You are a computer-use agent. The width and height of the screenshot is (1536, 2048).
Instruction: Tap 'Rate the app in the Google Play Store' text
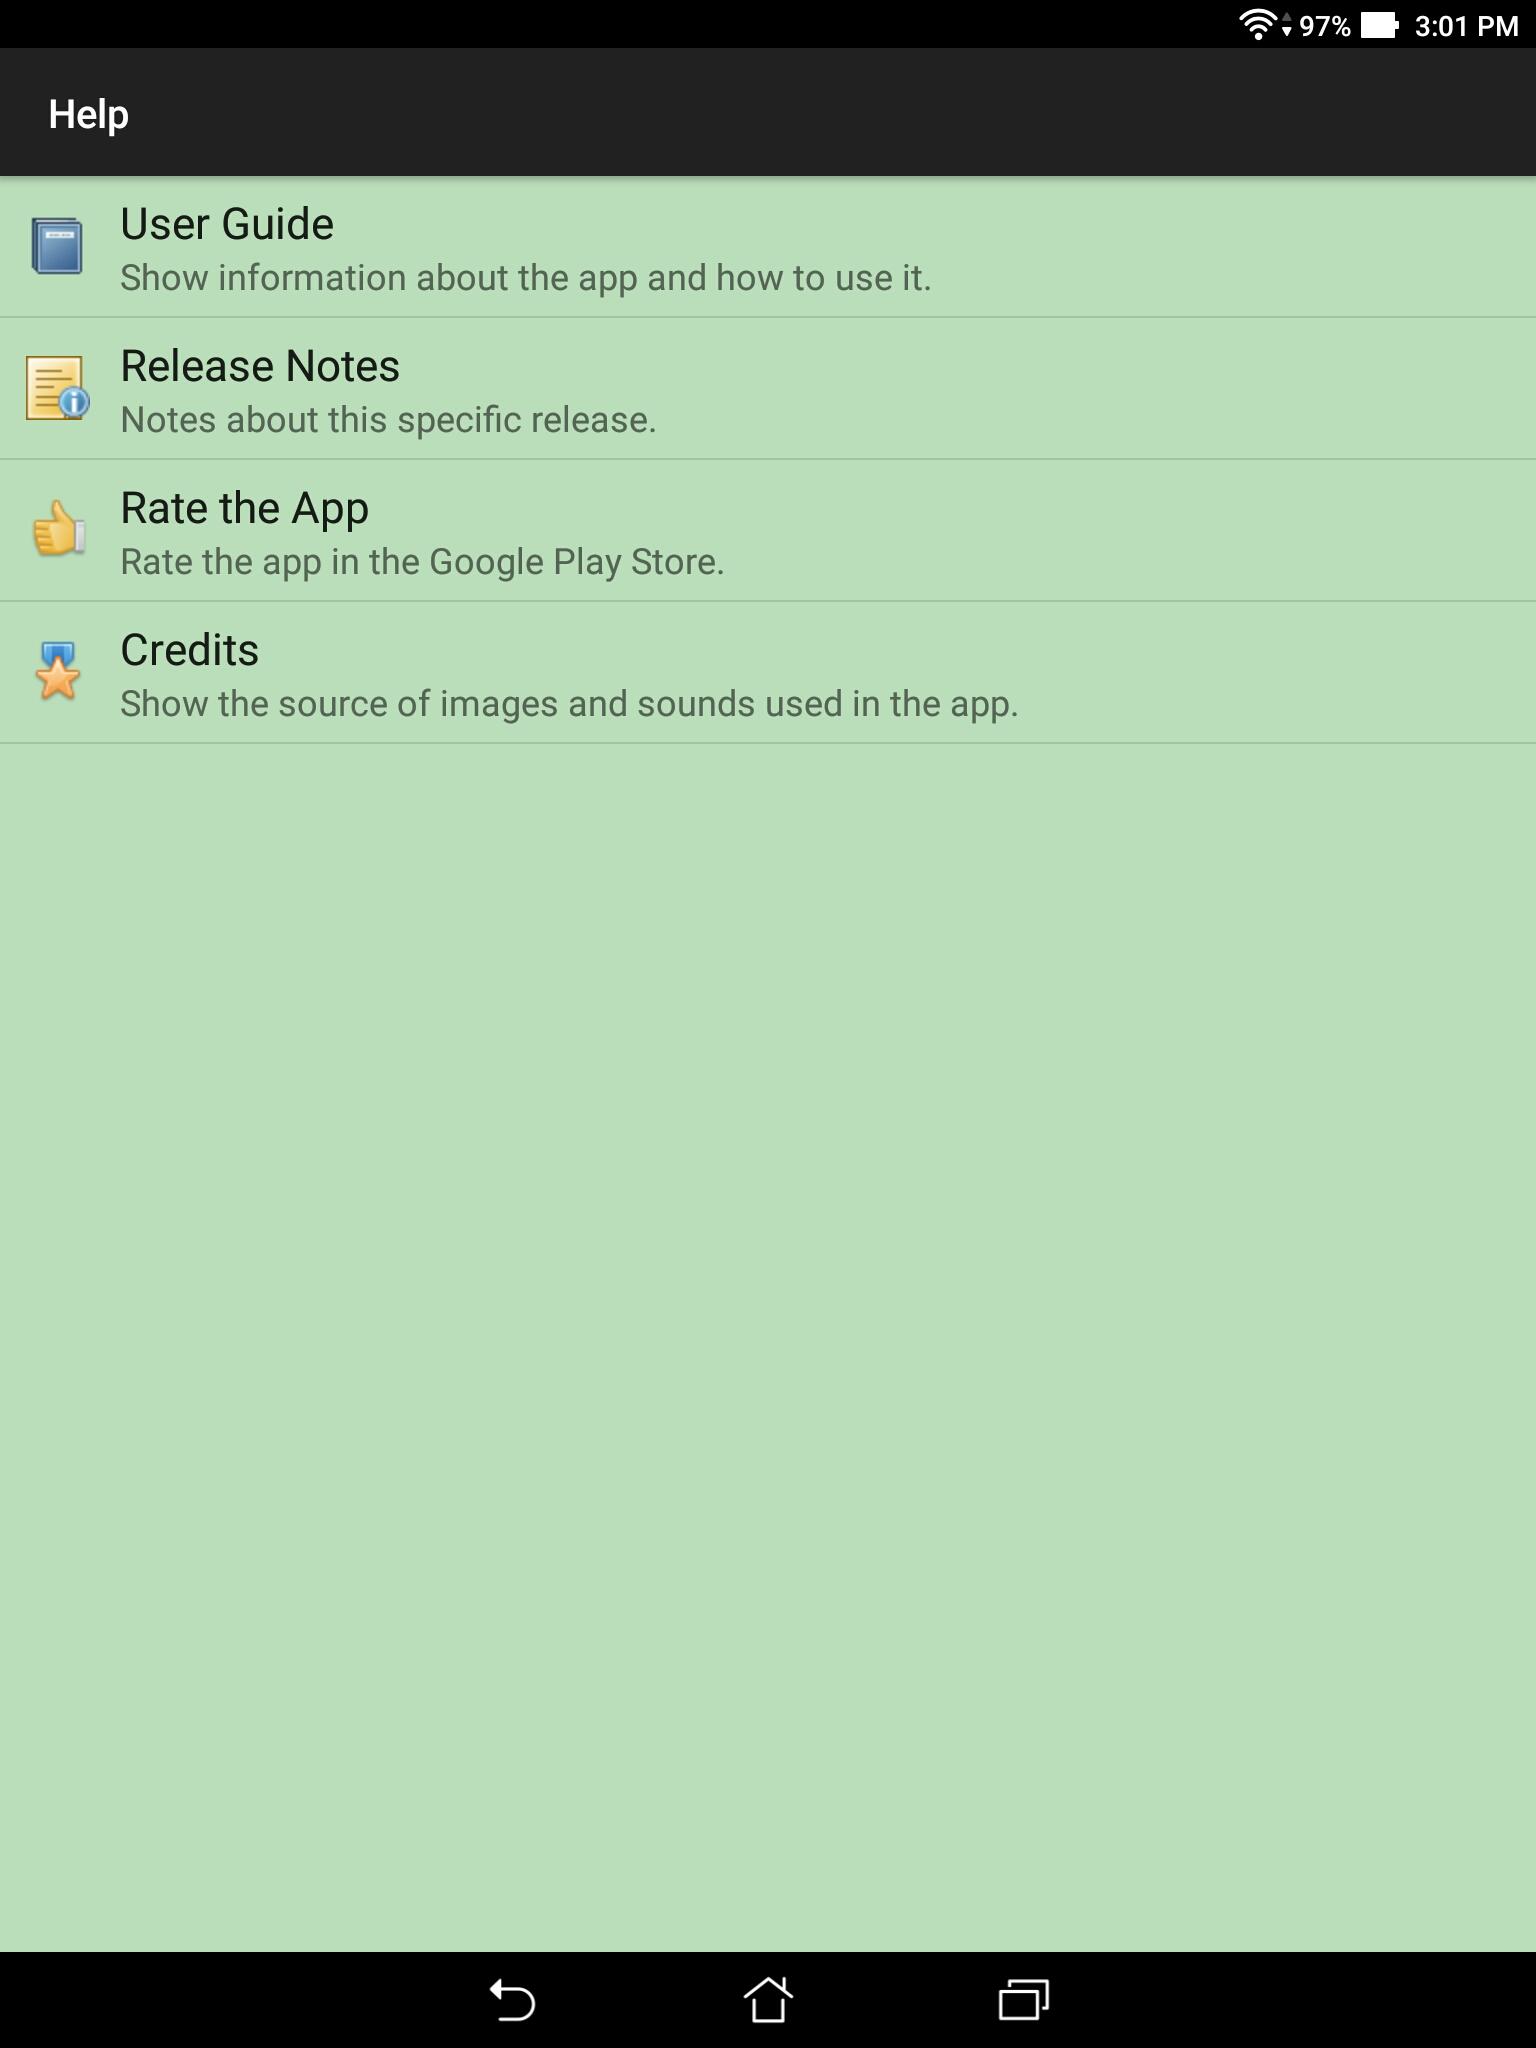tap(423, 562)
